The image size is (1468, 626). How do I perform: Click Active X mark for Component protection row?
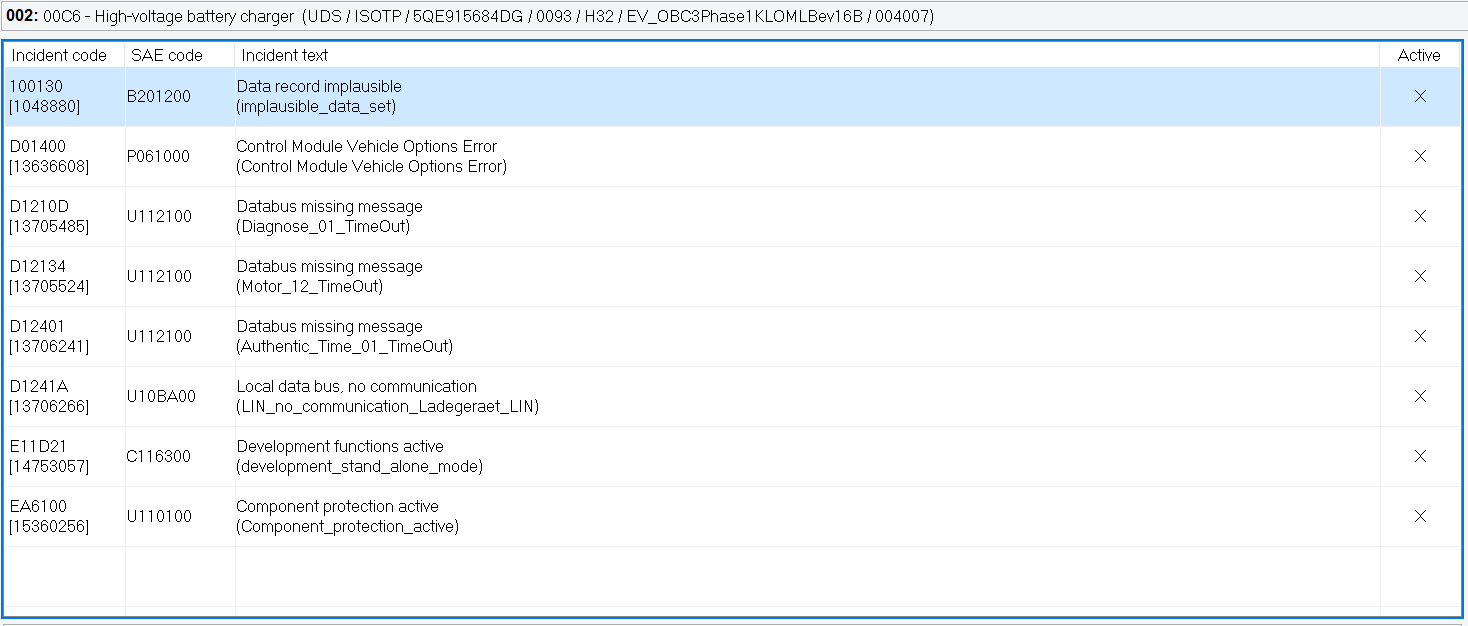(x=1419, y=516)
